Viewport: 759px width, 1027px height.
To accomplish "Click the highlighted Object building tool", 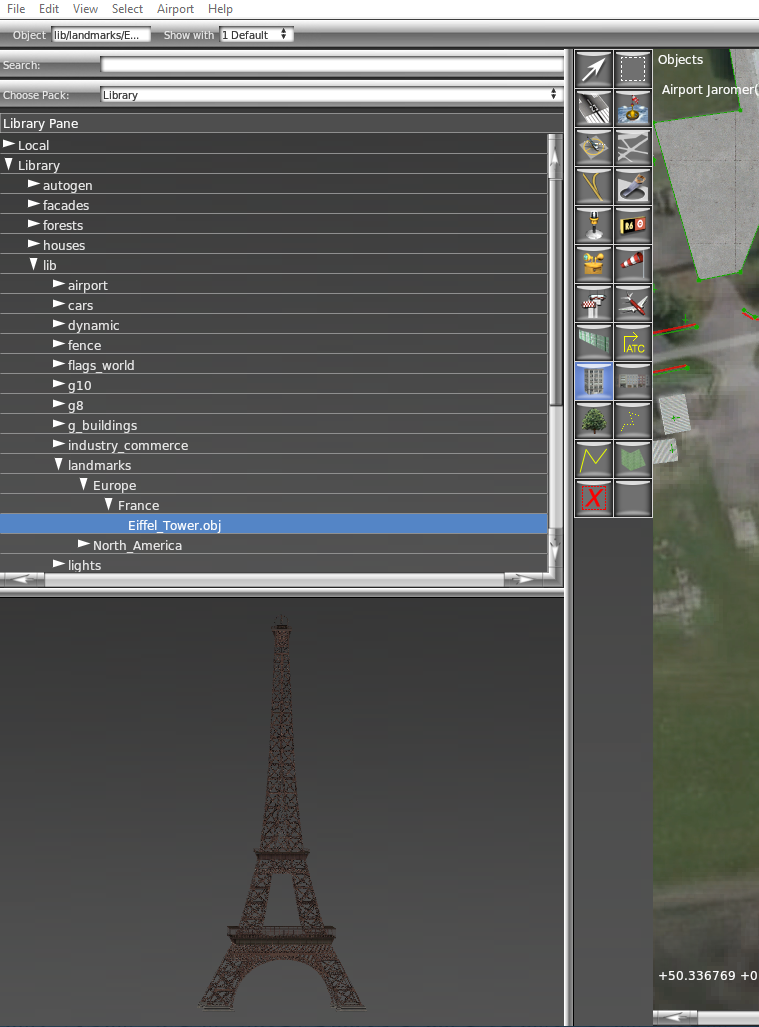I will tap(593, 381).
